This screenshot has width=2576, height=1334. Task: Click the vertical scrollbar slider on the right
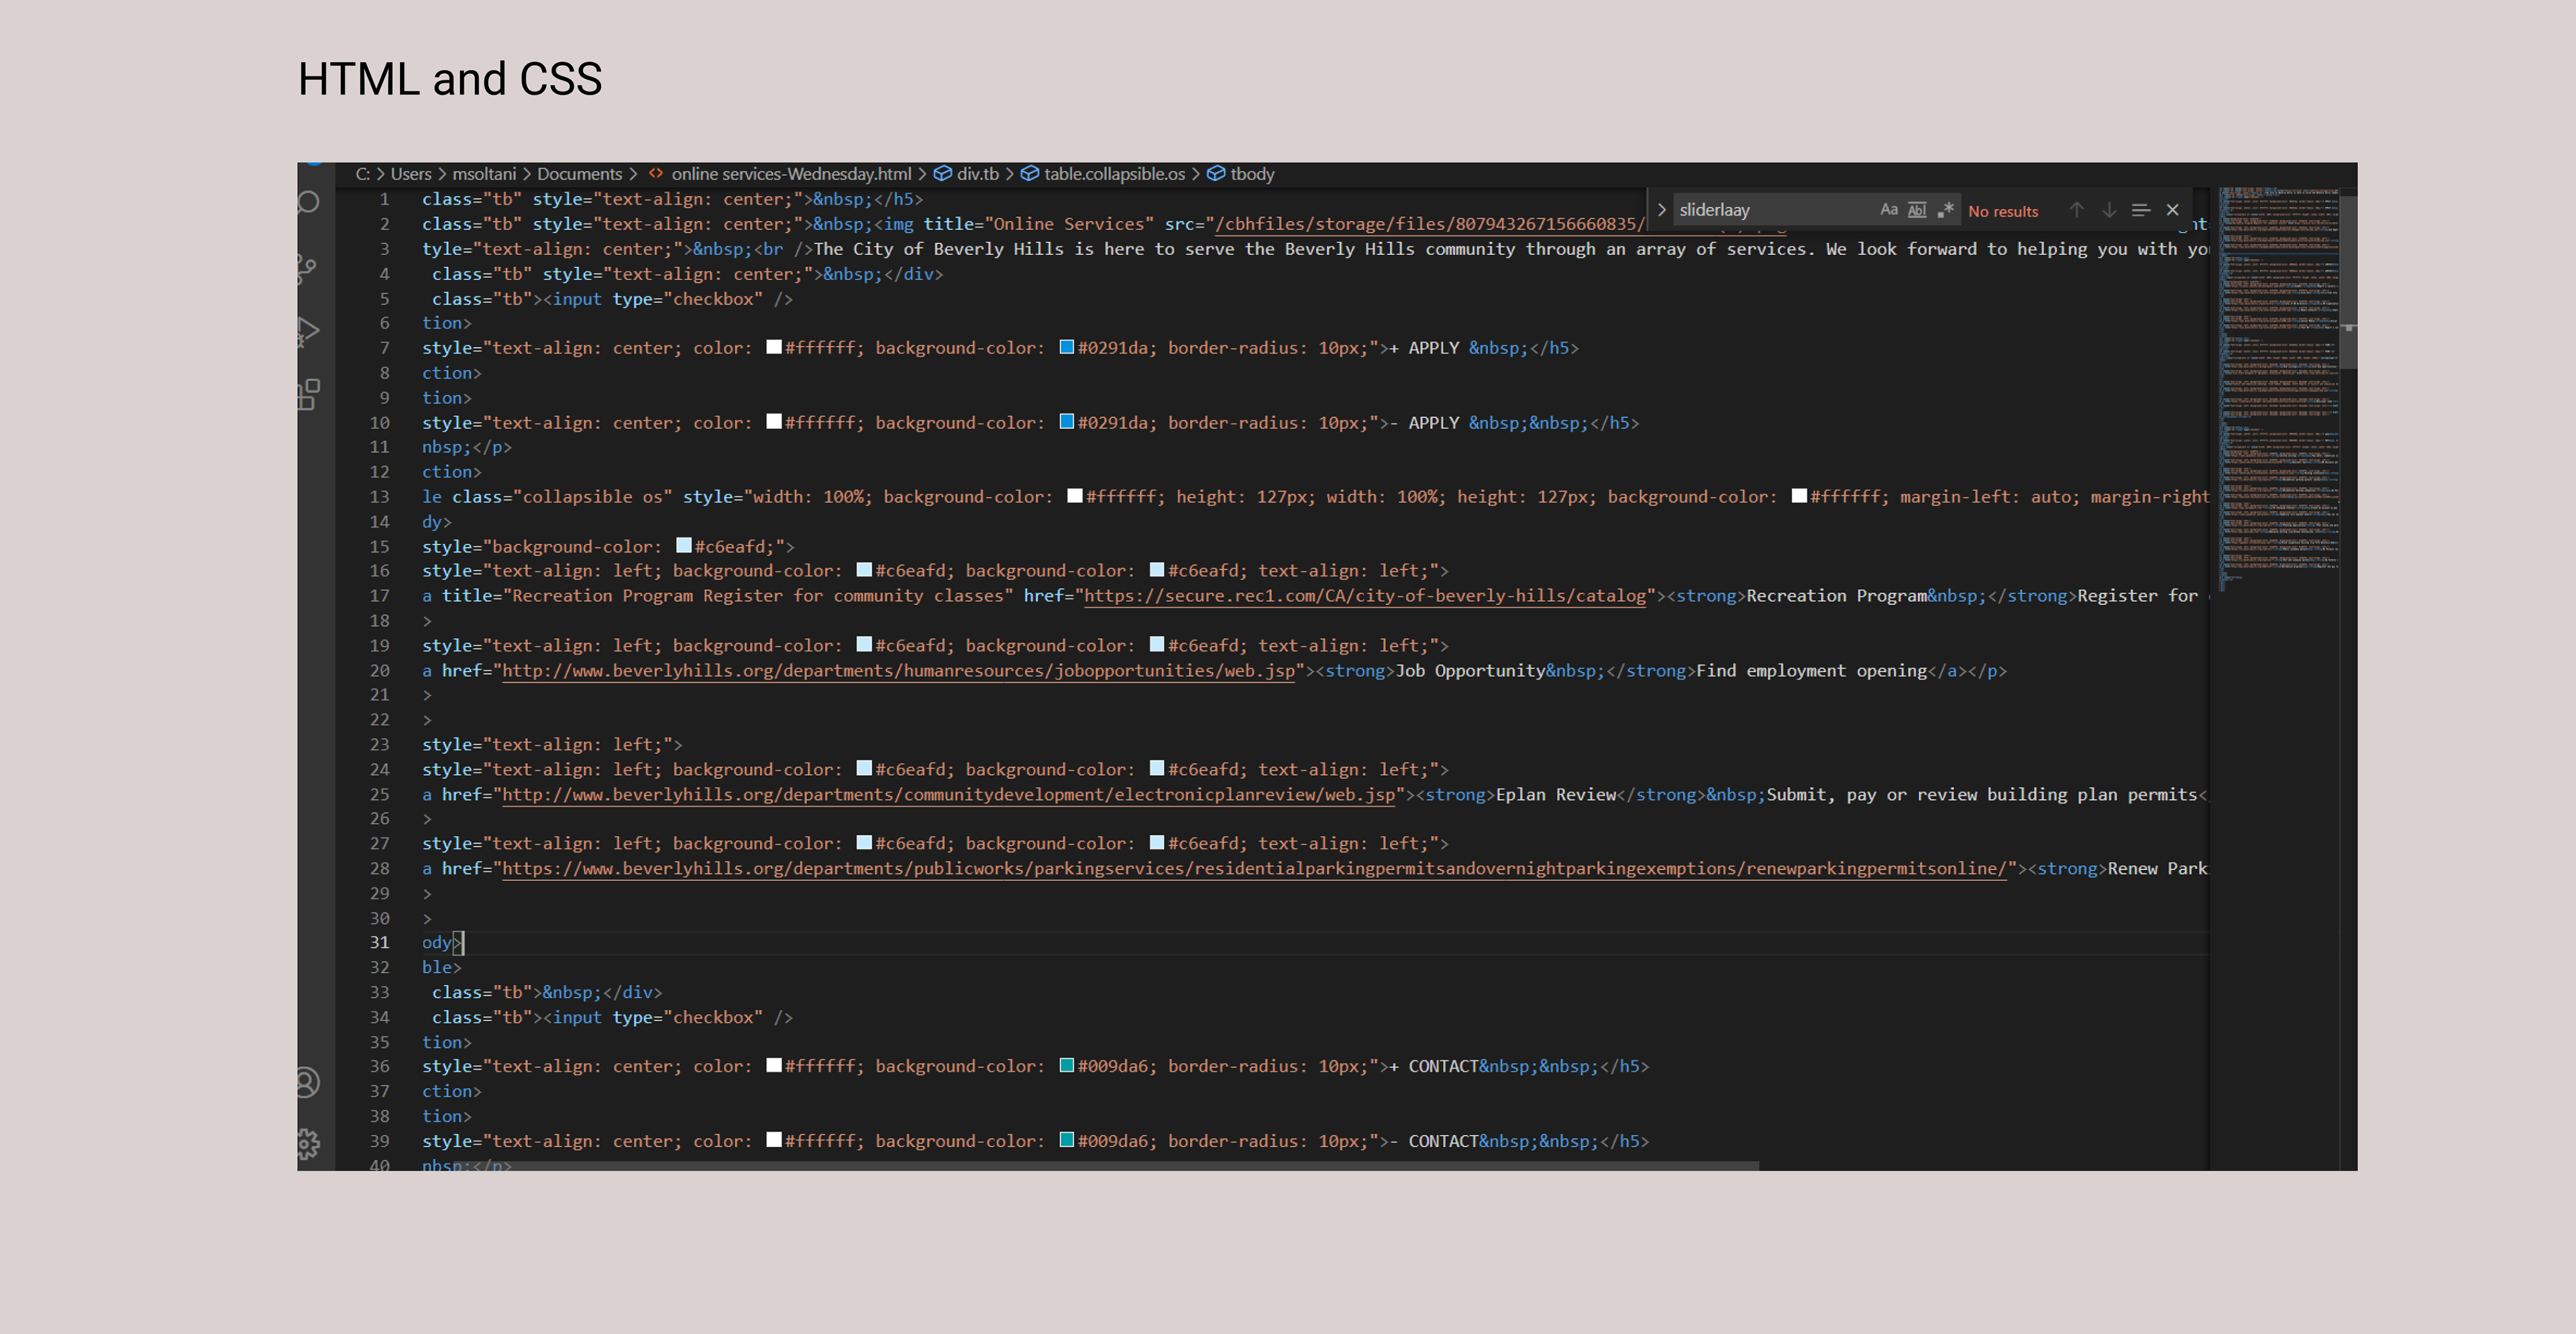pos(2348,282)
